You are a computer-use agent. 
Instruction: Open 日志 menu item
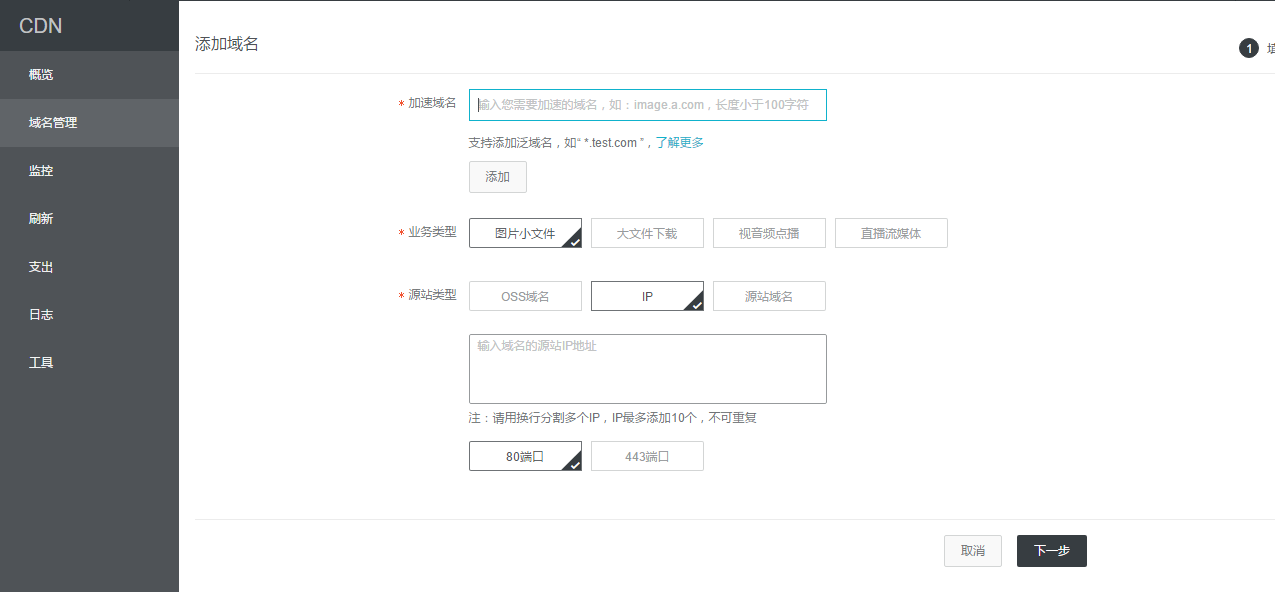point(41,315)
